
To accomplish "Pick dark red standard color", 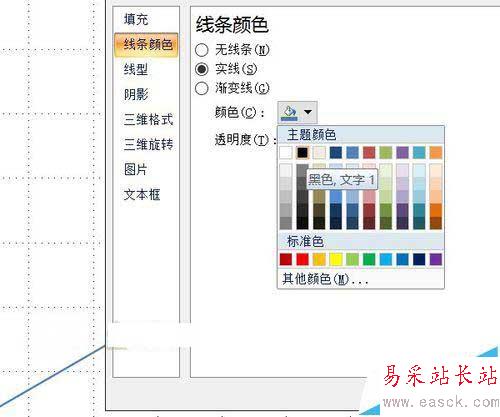I will click(286, 259).
